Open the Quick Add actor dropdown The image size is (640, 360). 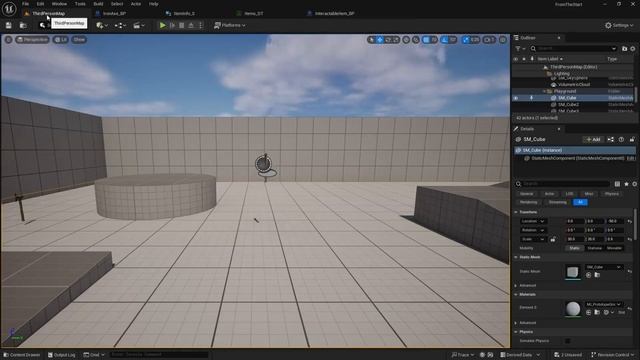102,25
